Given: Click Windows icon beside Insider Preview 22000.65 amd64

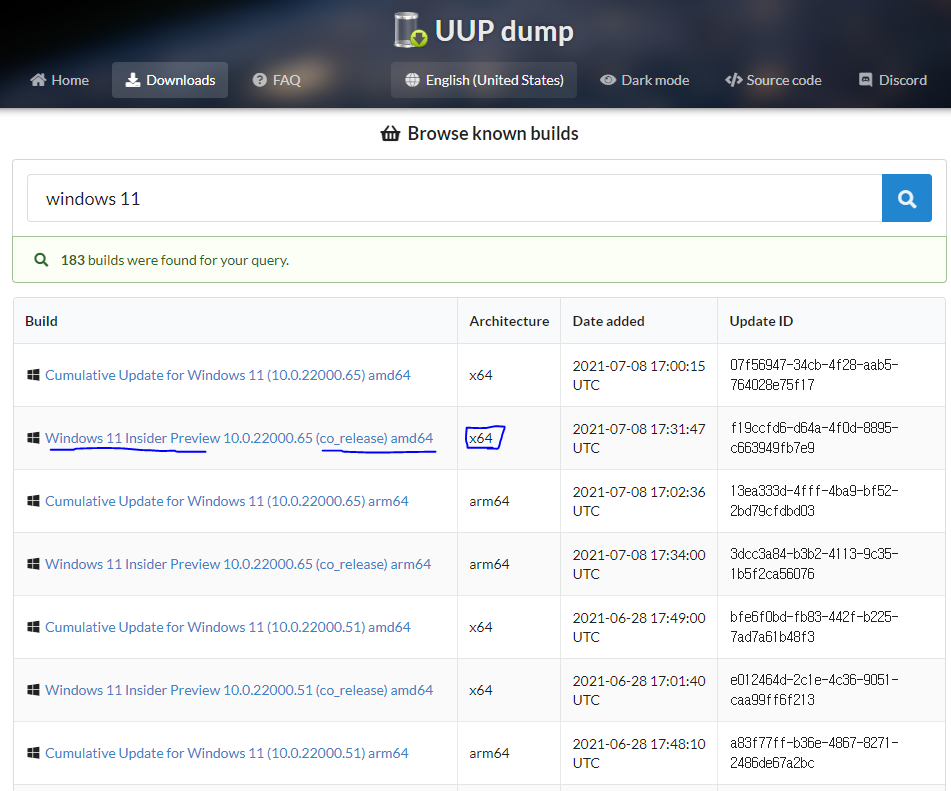Looking at the screenshot, I should point(33,438).
